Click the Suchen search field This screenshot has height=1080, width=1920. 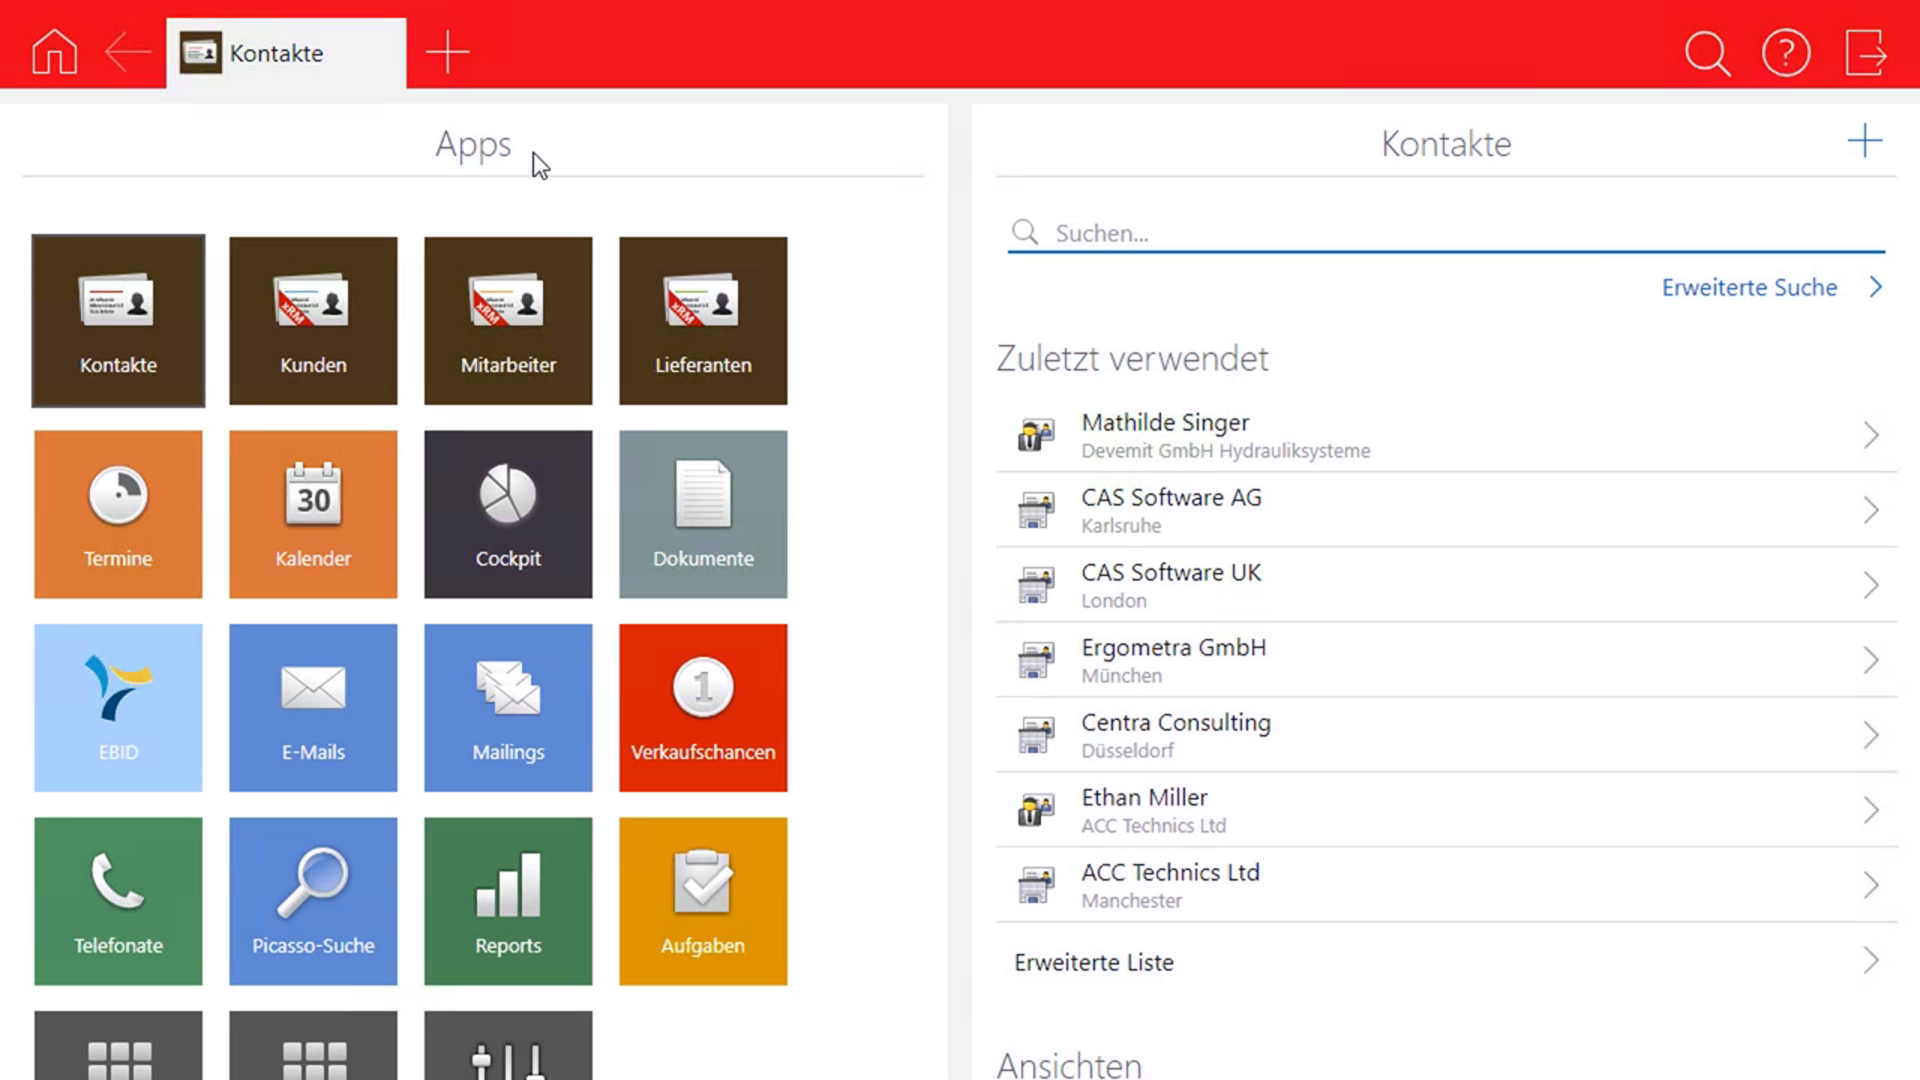pos(1446,233)
